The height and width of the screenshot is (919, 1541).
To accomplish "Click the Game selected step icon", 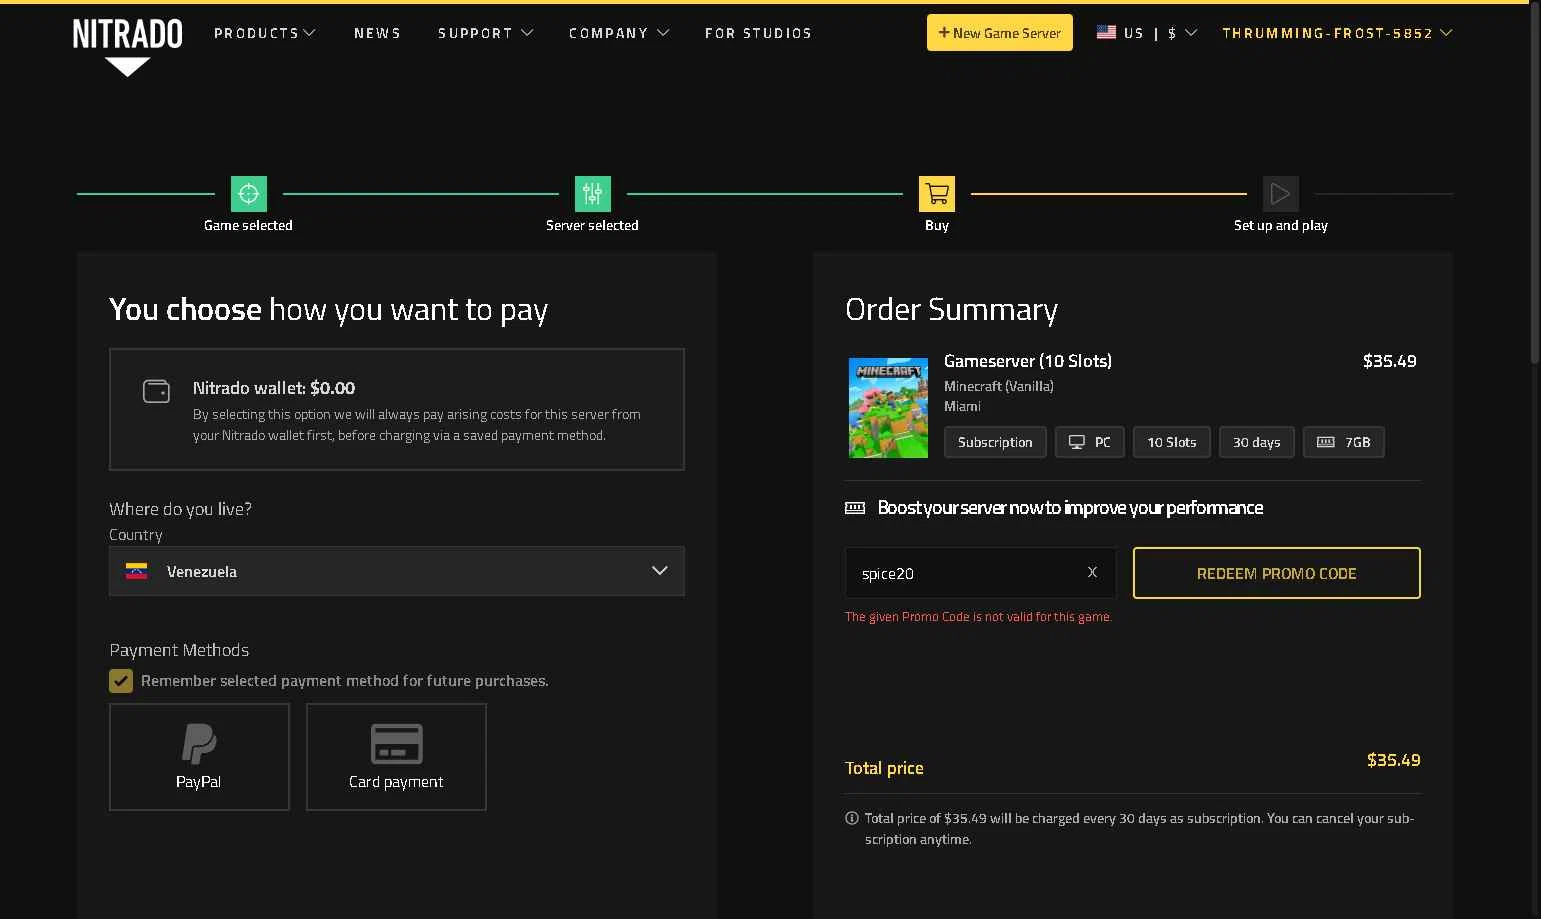I will [x=249, y=194].
